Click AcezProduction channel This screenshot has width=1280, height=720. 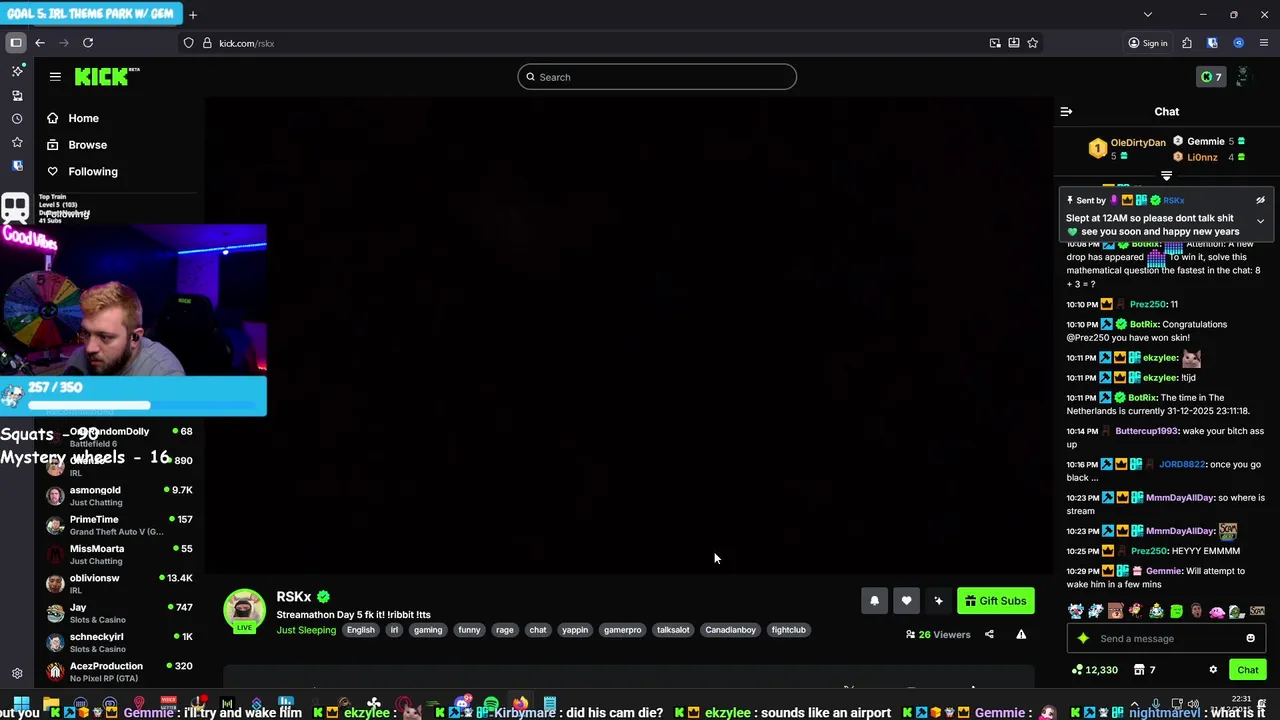click(118, 671)
